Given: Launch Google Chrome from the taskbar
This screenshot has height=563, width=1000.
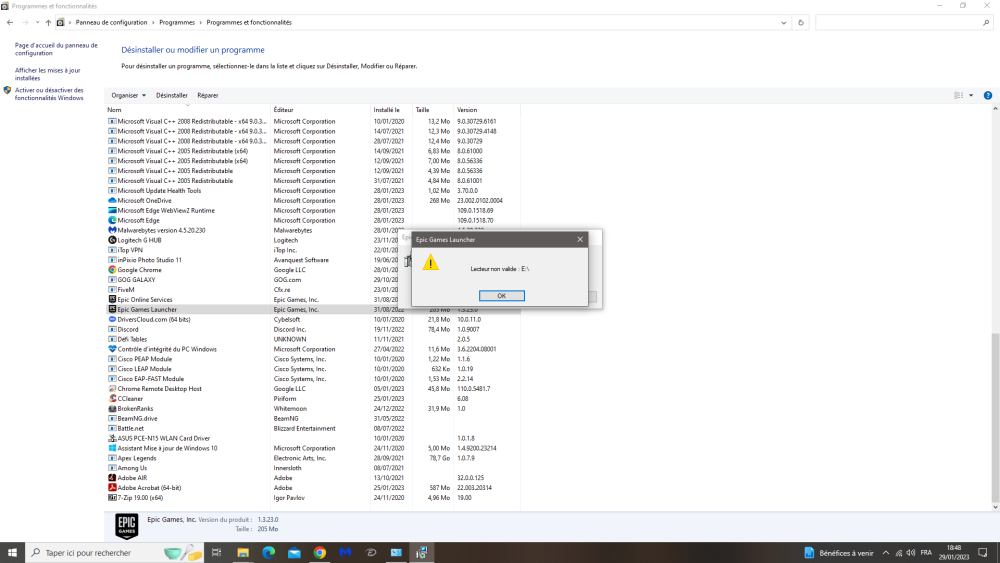Looking at the screenshot, I should (320, 553).
